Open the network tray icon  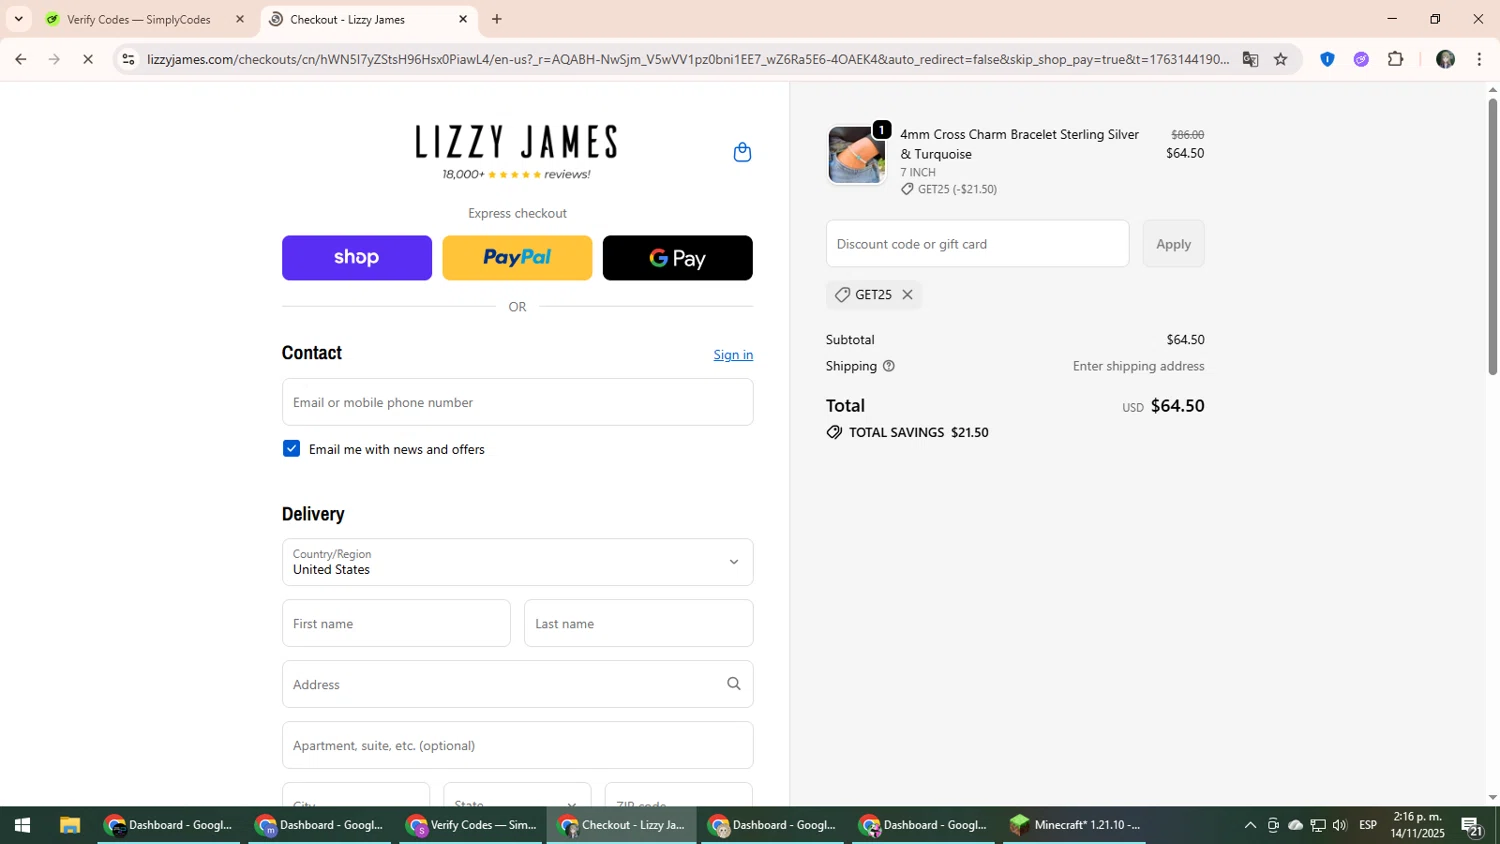pos(1318,825)
